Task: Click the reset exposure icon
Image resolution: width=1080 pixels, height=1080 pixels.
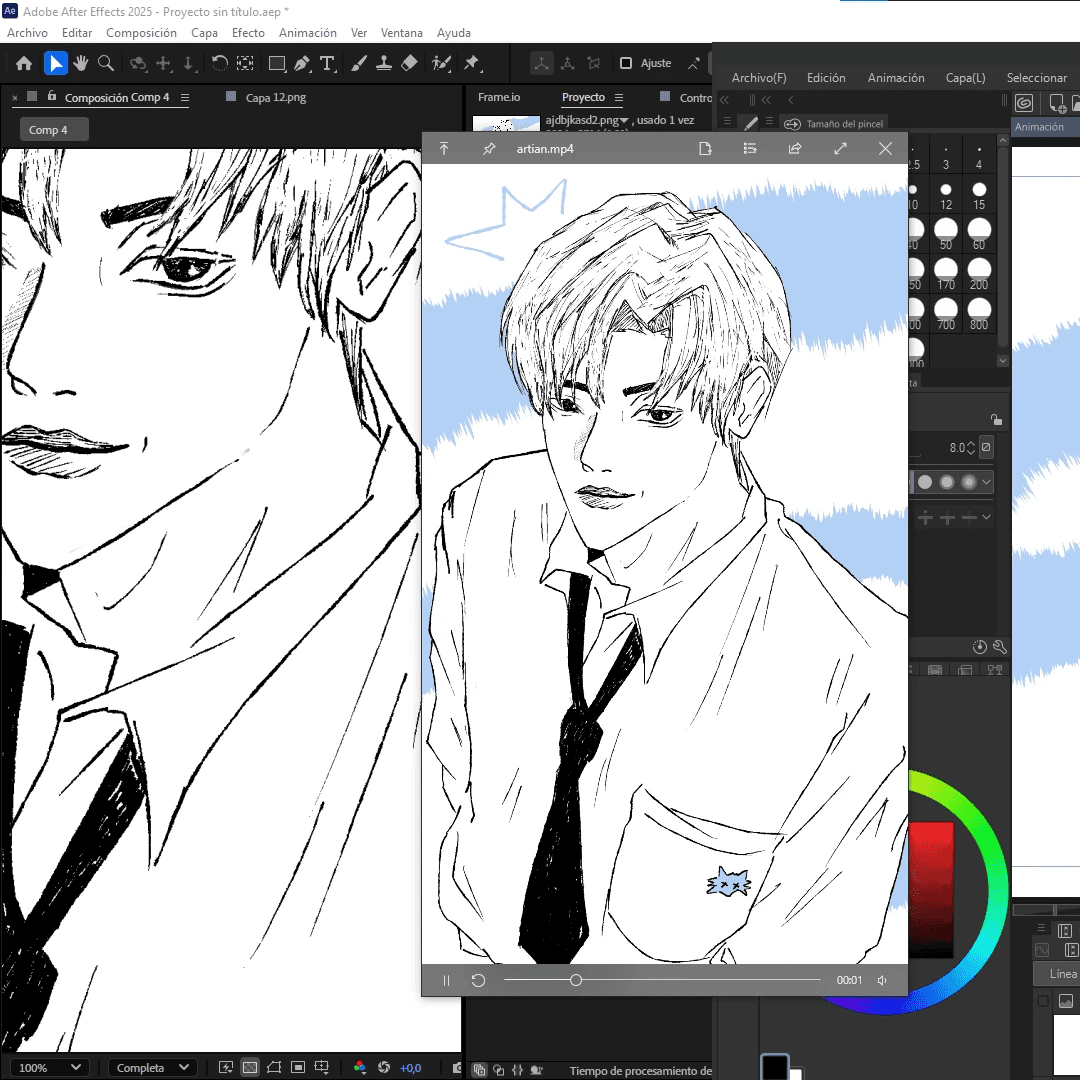Action: click(384, 1067)
